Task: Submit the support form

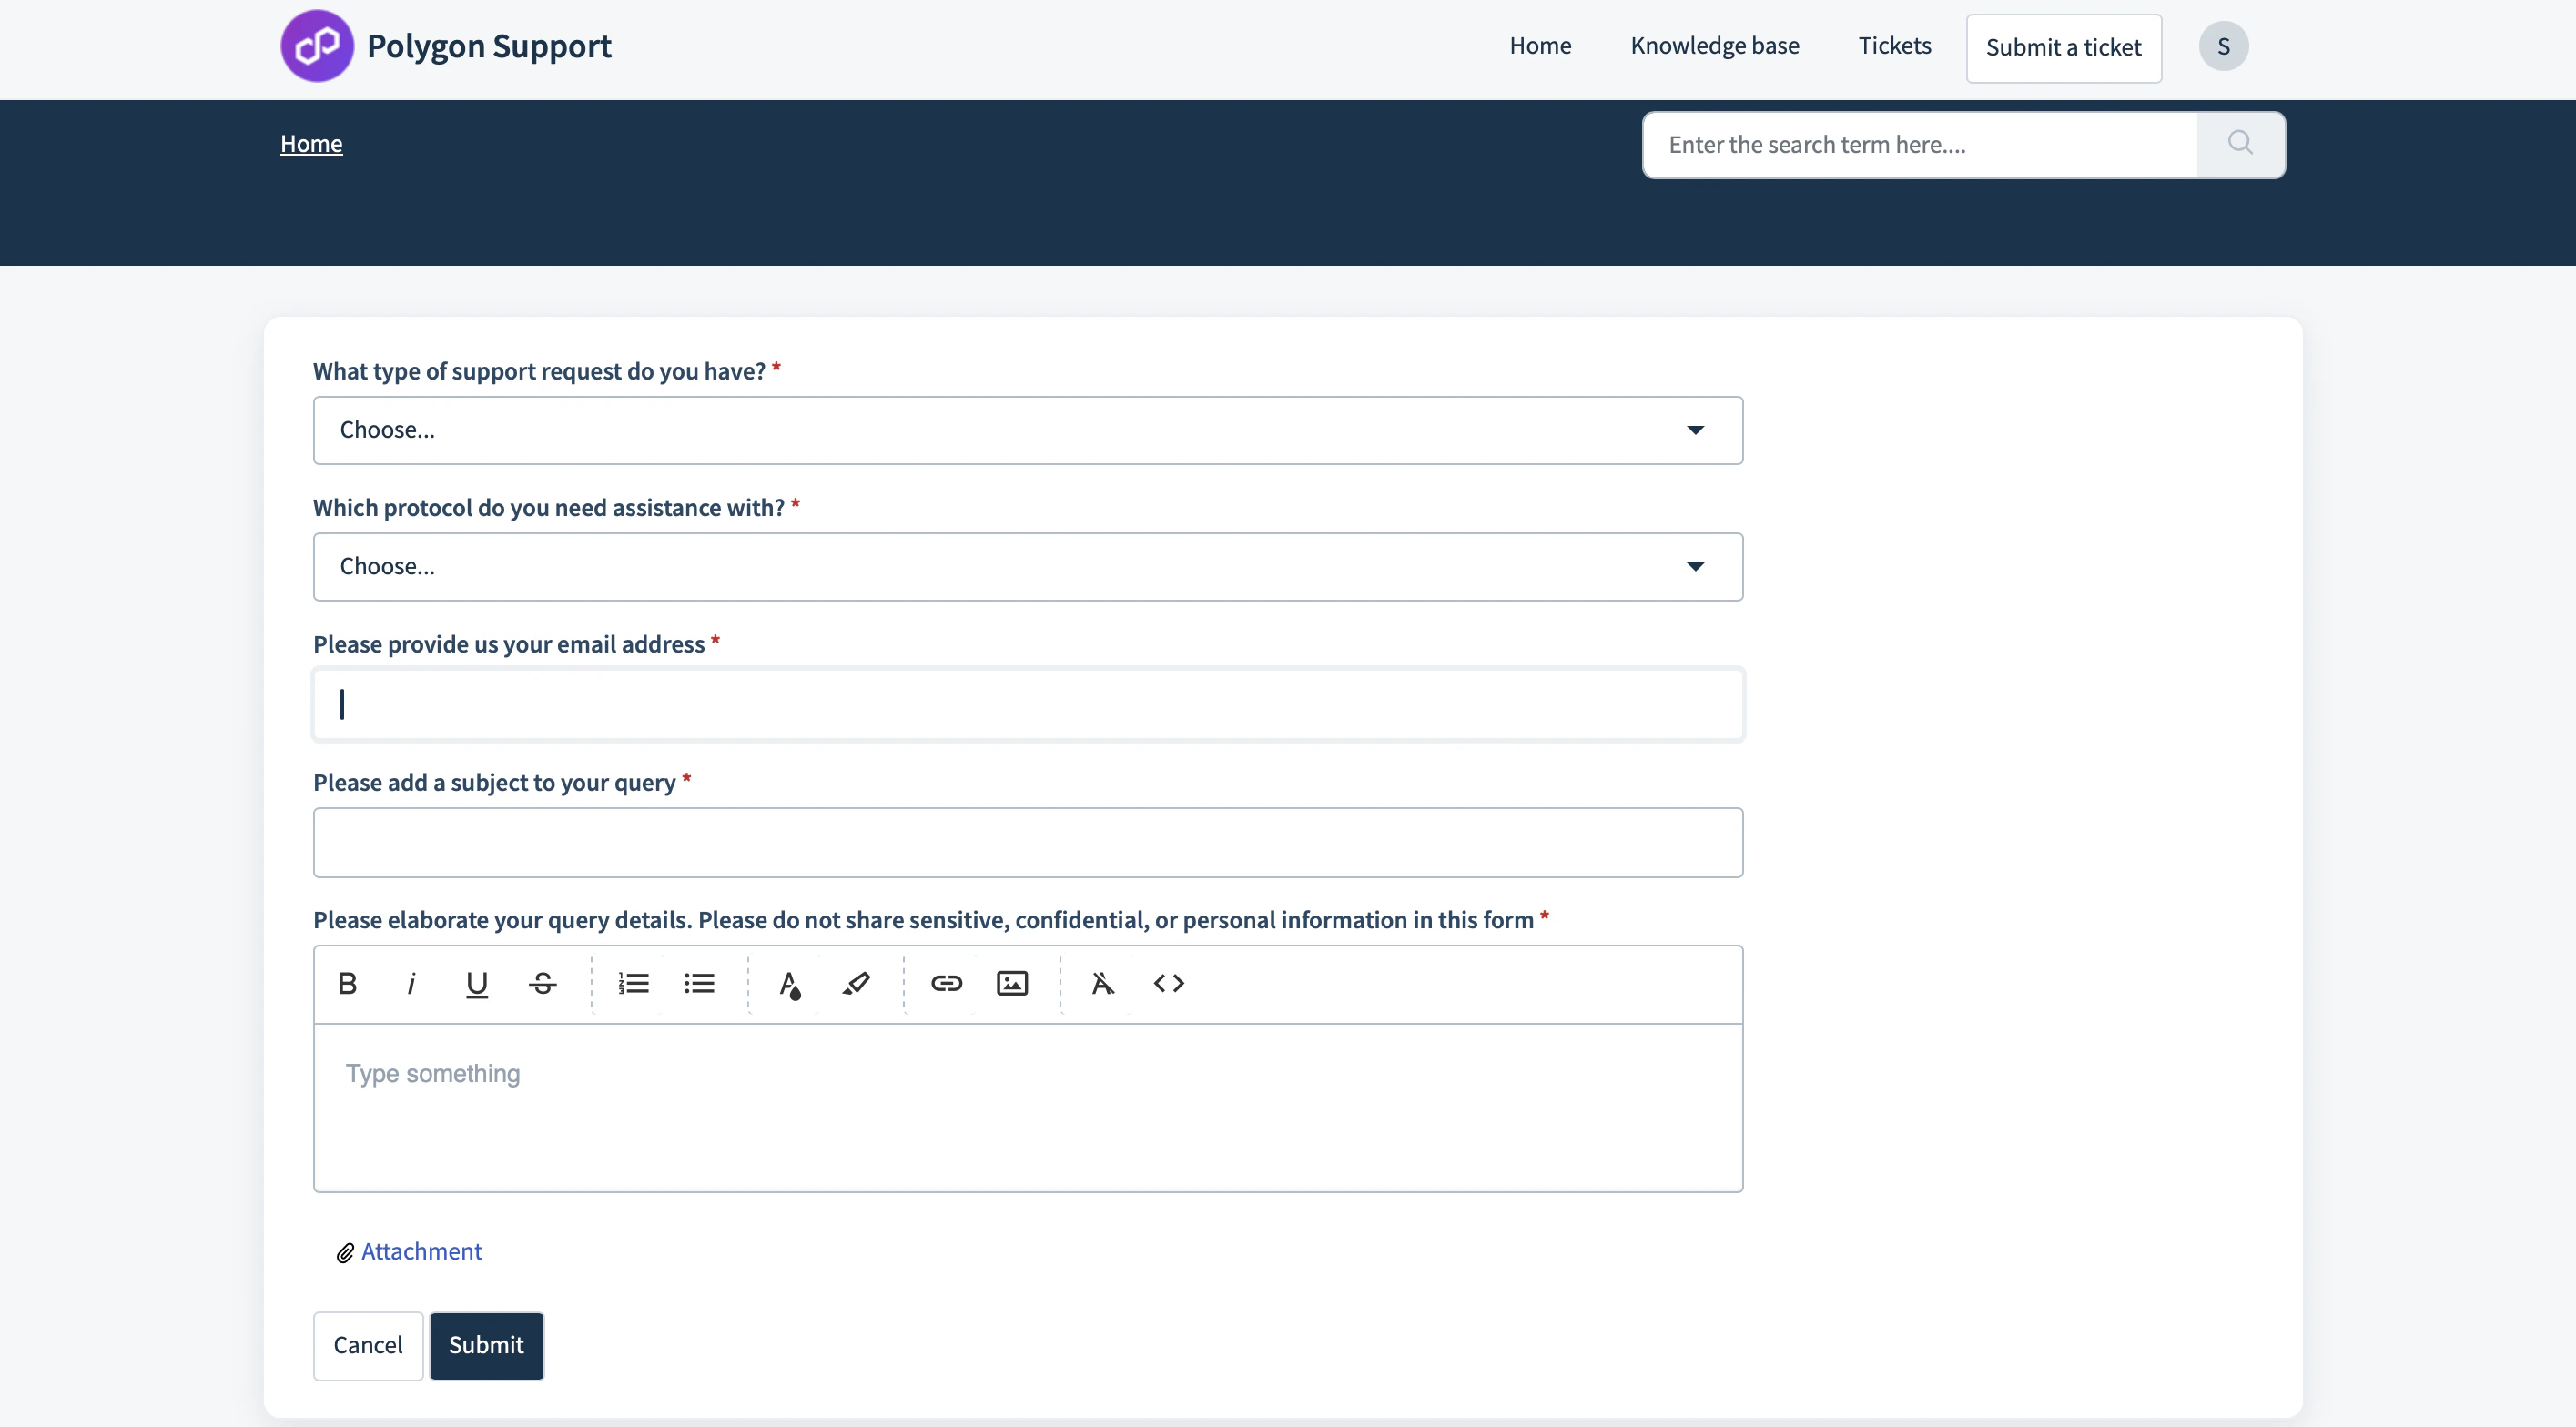Action: 486,1345
